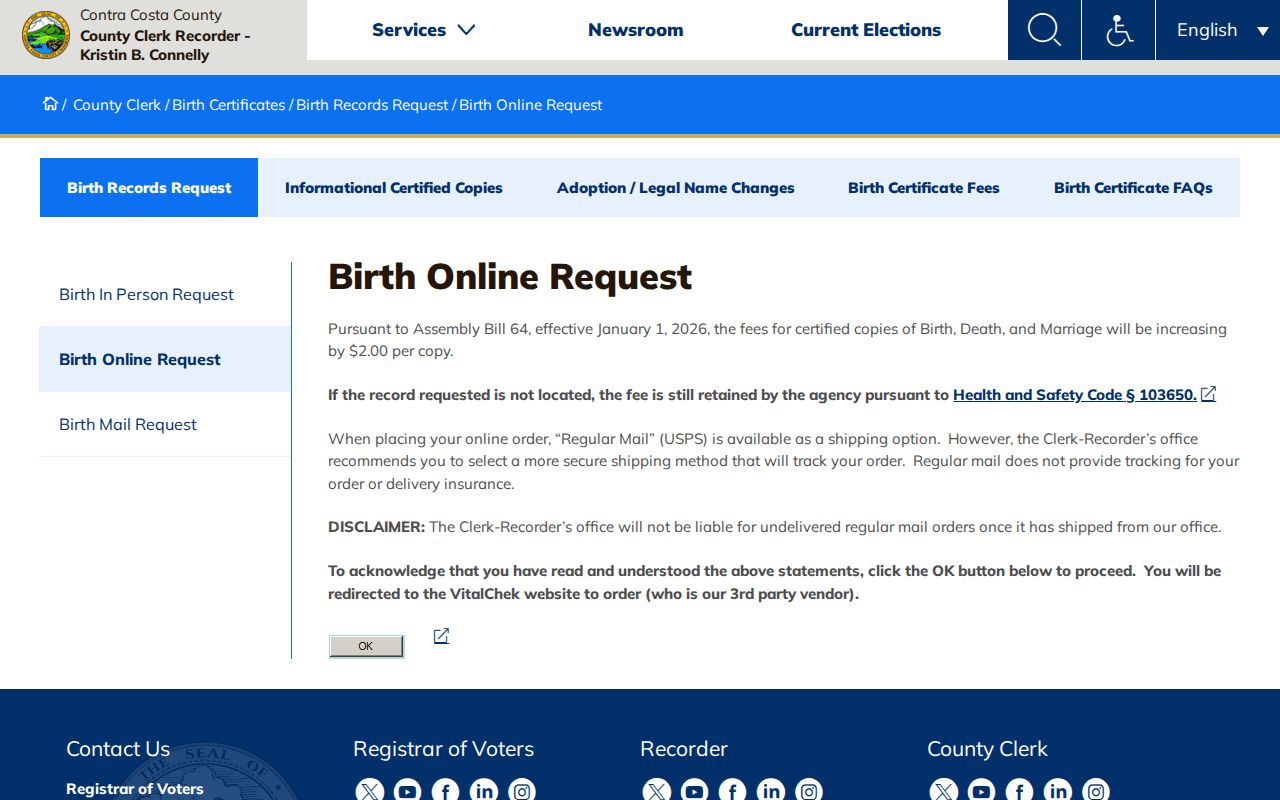1280x800 pixels.
Task: Click Birth Certificates breadcrumb link
Action: point(229,105)
